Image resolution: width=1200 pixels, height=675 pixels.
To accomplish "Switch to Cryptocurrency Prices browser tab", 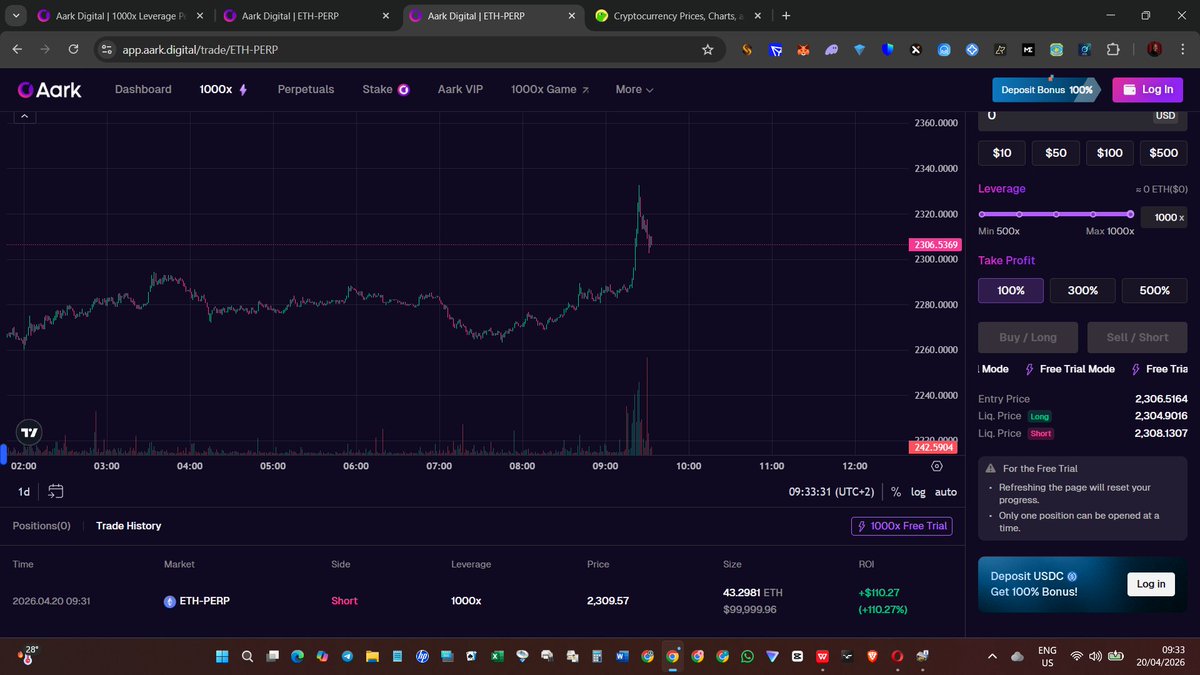I will [x=677, y=16].
